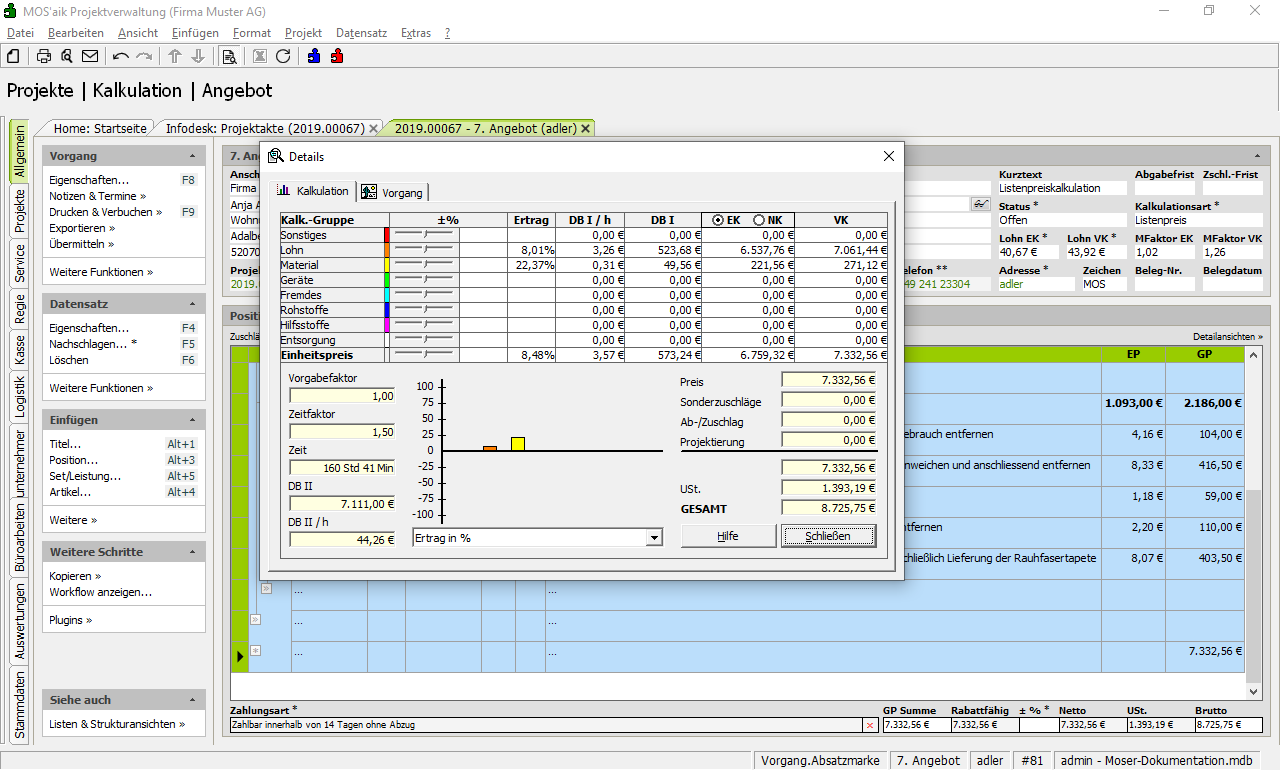Switch to the Vorgang tab in Details
1280x770 pixels.
[393, 192]
